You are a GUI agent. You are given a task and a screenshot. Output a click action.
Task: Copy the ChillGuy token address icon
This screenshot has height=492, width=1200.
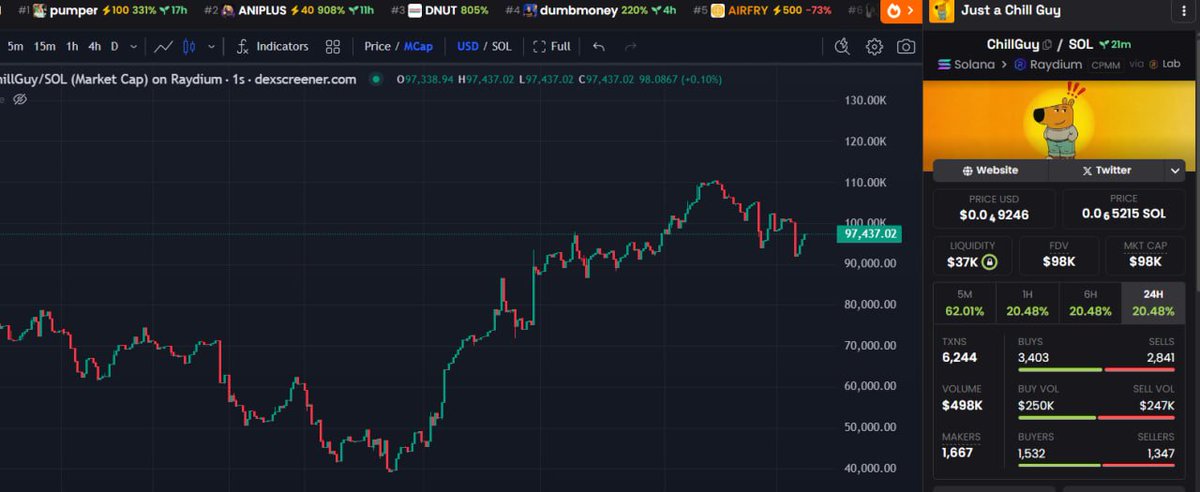[1047, 45]
